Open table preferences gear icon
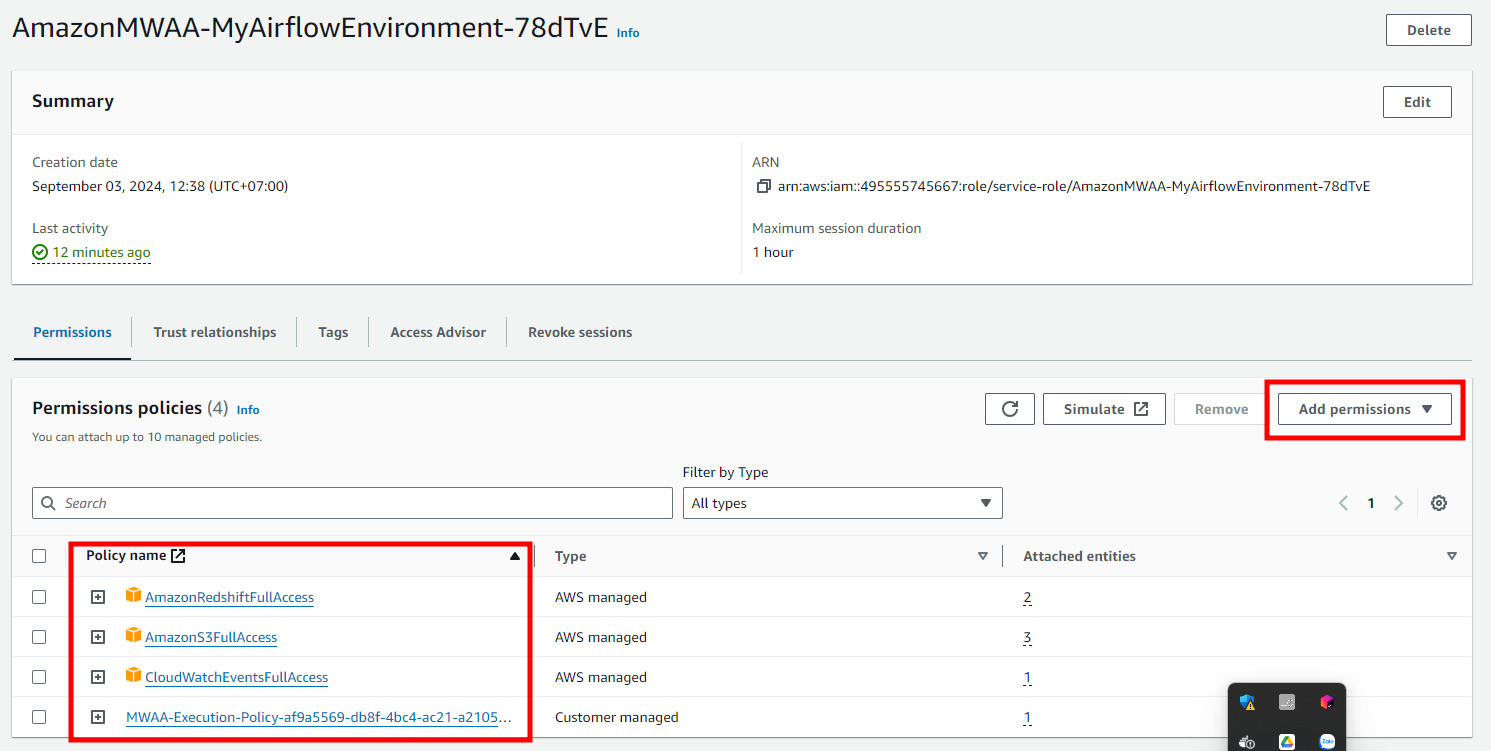The height and width of the screenshot is (751, 1491). [x=1439, y=503]
